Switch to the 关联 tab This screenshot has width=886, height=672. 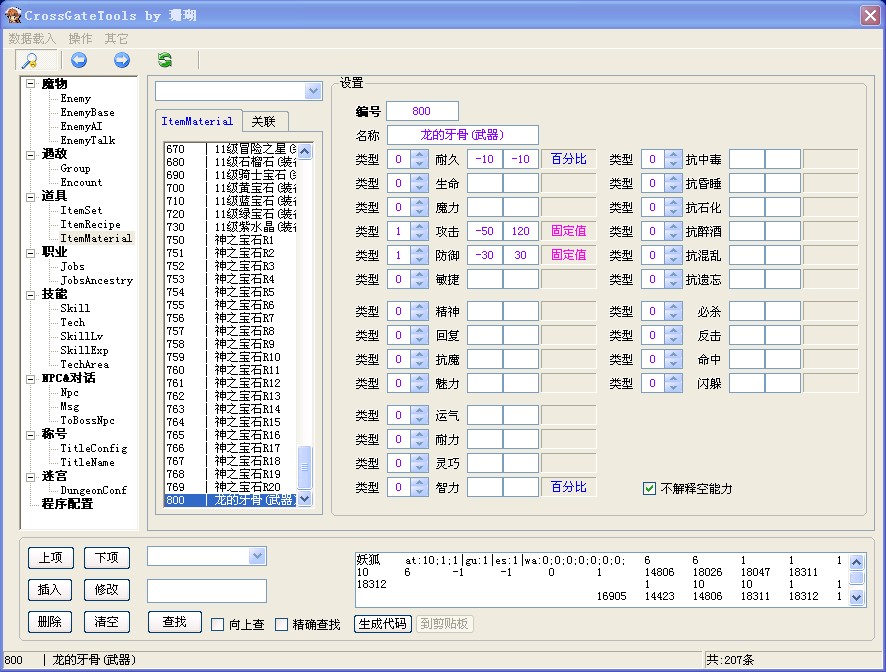click(x=264, y=121)
